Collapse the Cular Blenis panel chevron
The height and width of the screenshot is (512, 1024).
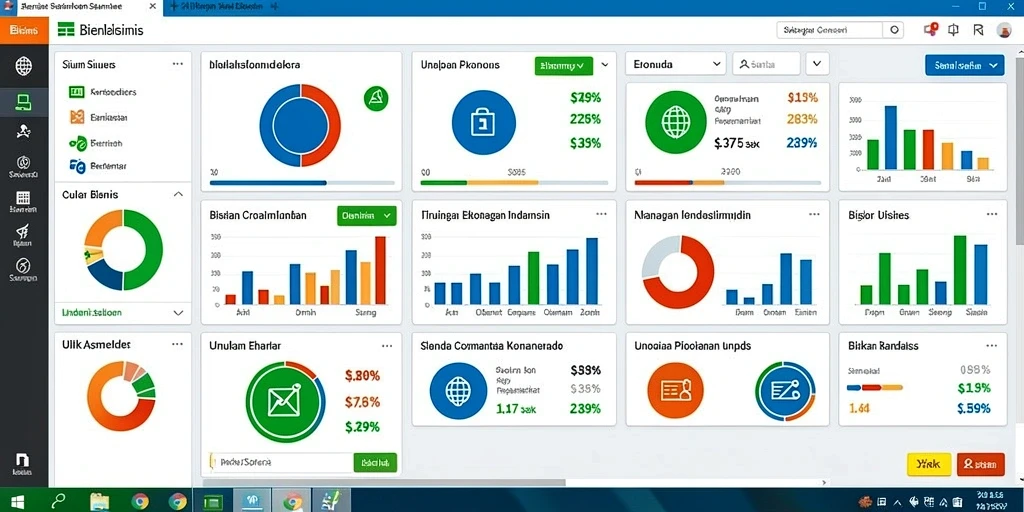click(178, 195)
